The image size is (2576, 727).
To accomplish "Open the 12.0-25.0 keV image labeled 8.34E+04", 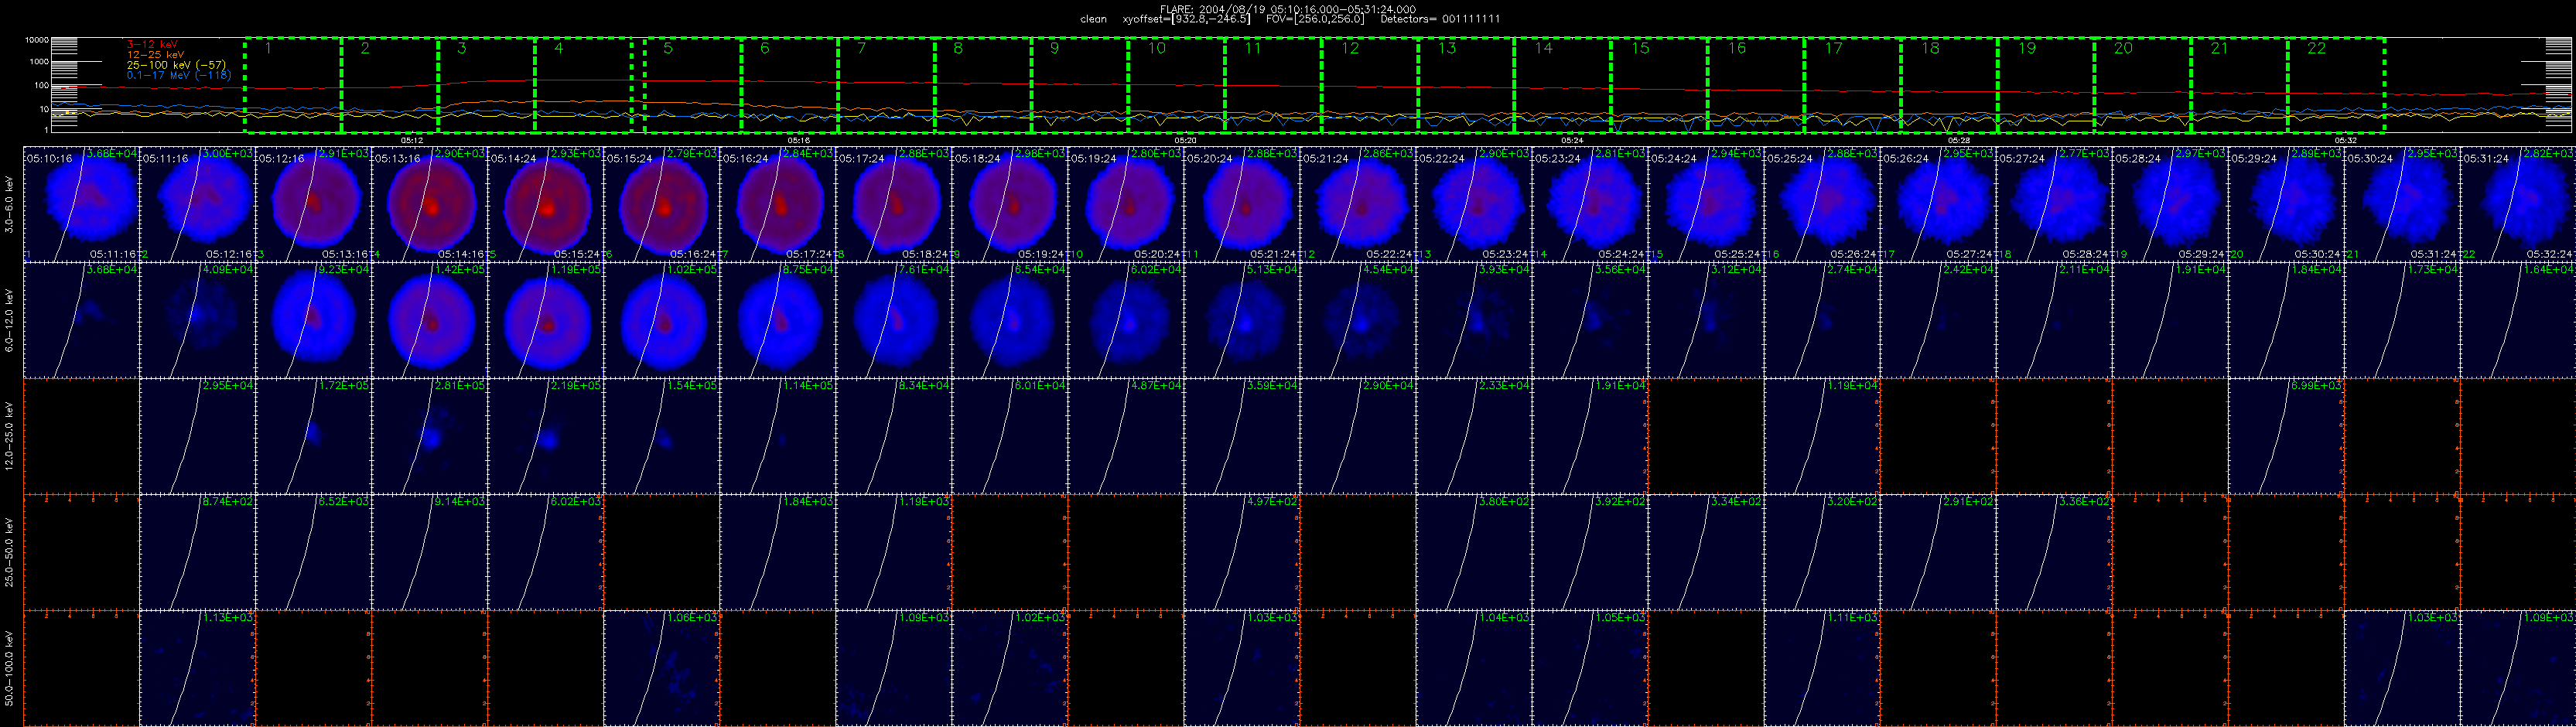I will (894, 436).
